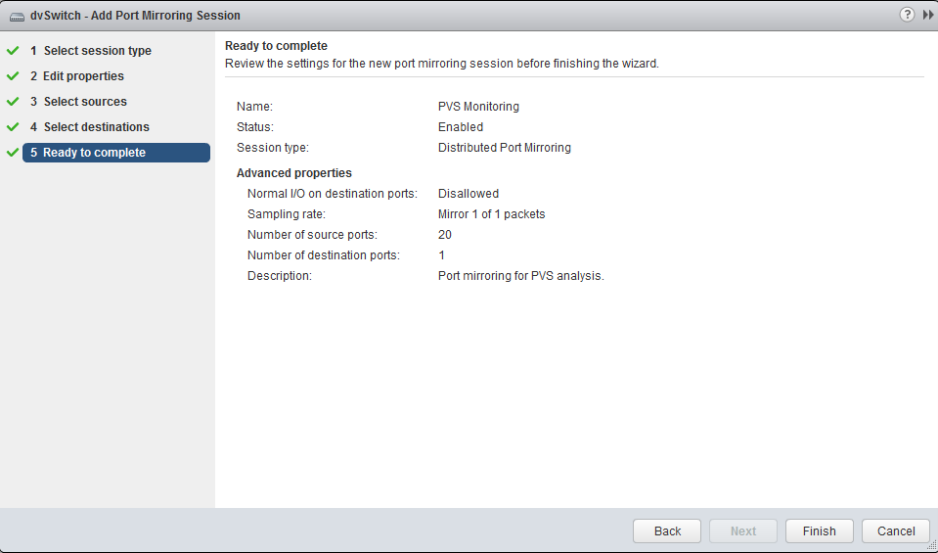Navigate to step 4 Select destinations
Viewport: 938px width, 553px height.
point(96,127)
